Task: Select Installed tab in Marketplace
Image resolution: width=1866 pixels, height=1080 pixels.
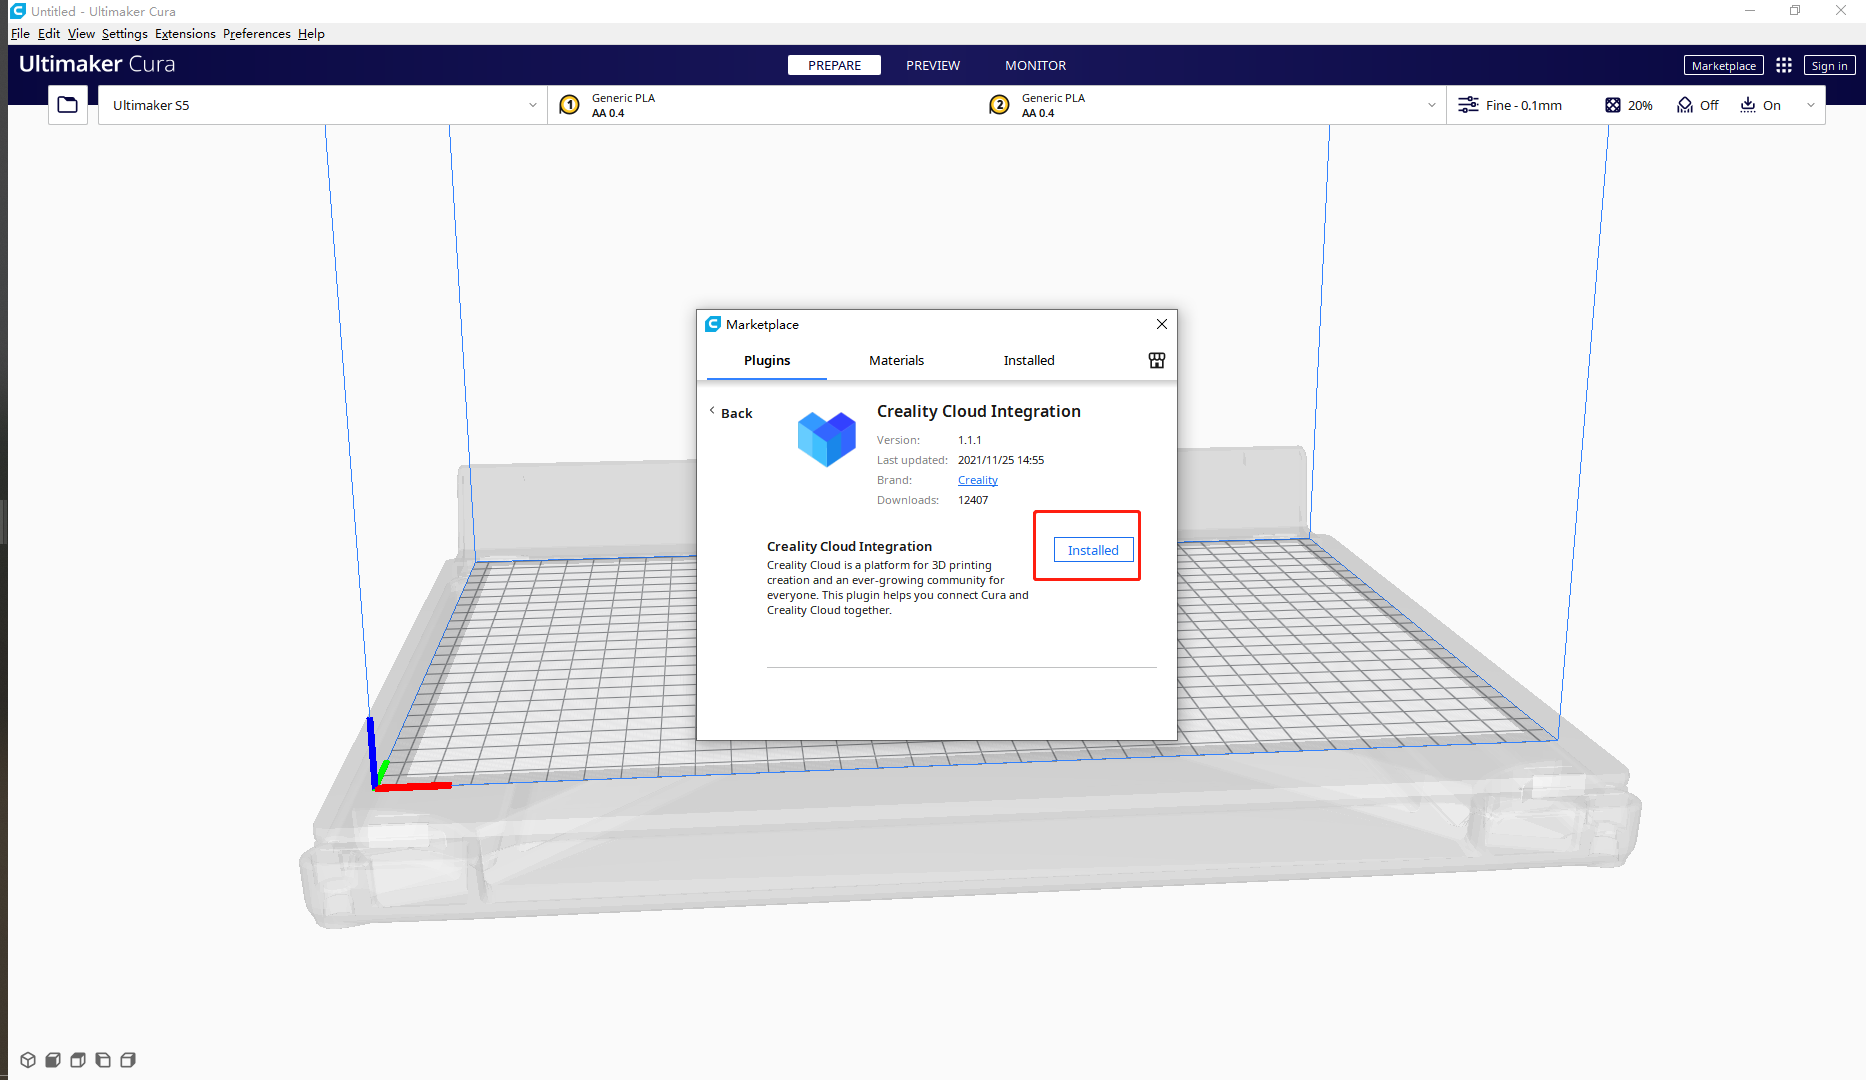Action: (x=1029, y=360)
